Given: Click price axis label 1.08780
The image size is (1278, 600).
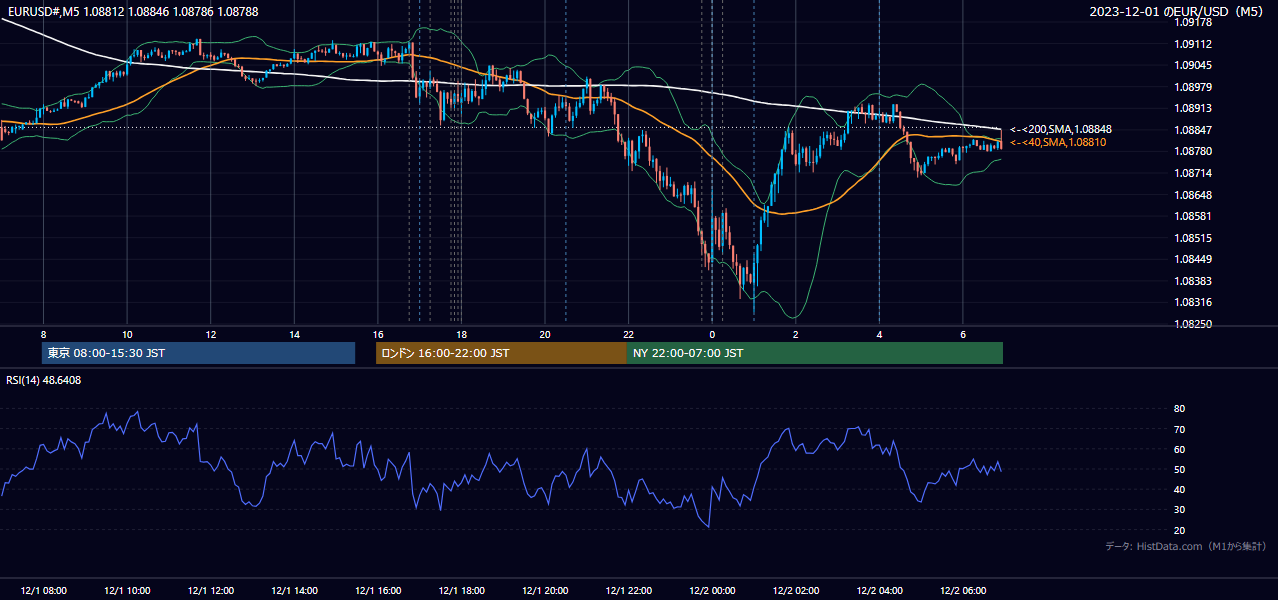Looking at the screenshot, I should [x=1192, y=152].
